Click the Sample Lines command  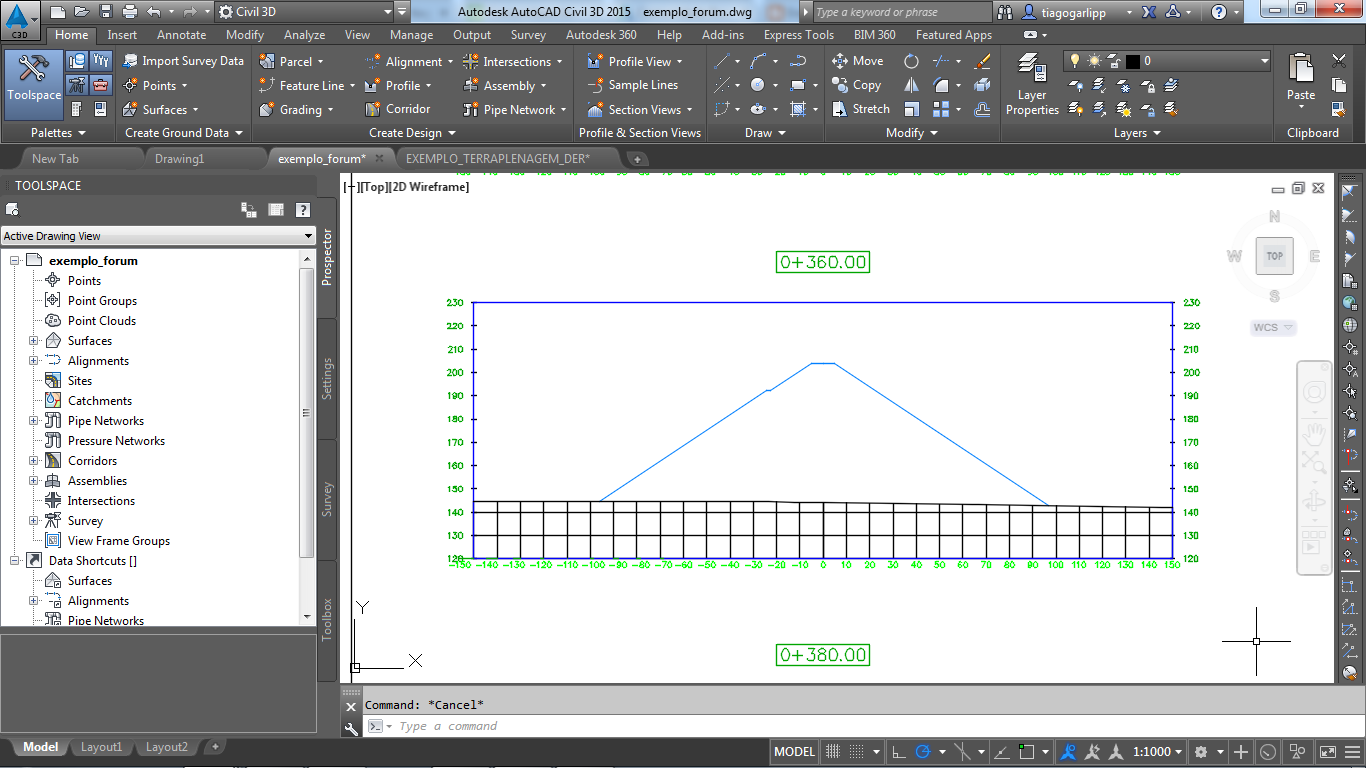(x=632, y=85)
